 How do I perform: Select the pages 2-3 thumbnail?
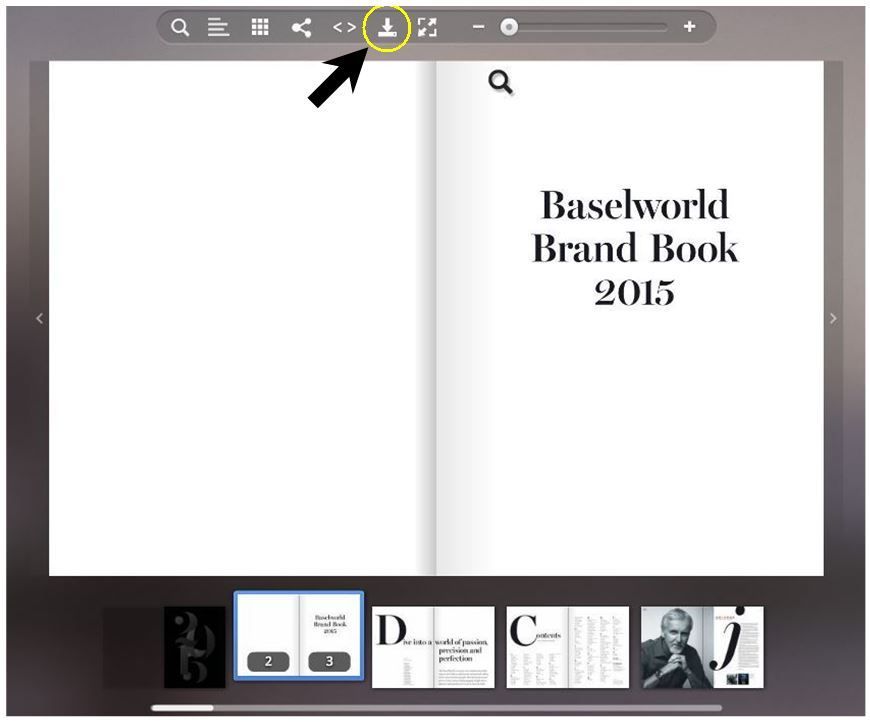[x=299, y=635]
